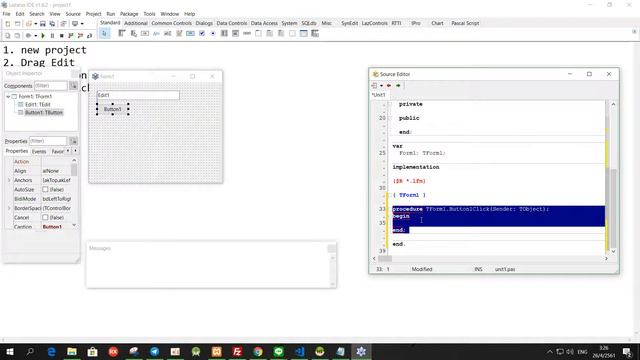Image resolution: width=640 pixels, height=360 pixels.
Task: Open Google Chrome from the taskbar
Action: (x=258, y=351)
